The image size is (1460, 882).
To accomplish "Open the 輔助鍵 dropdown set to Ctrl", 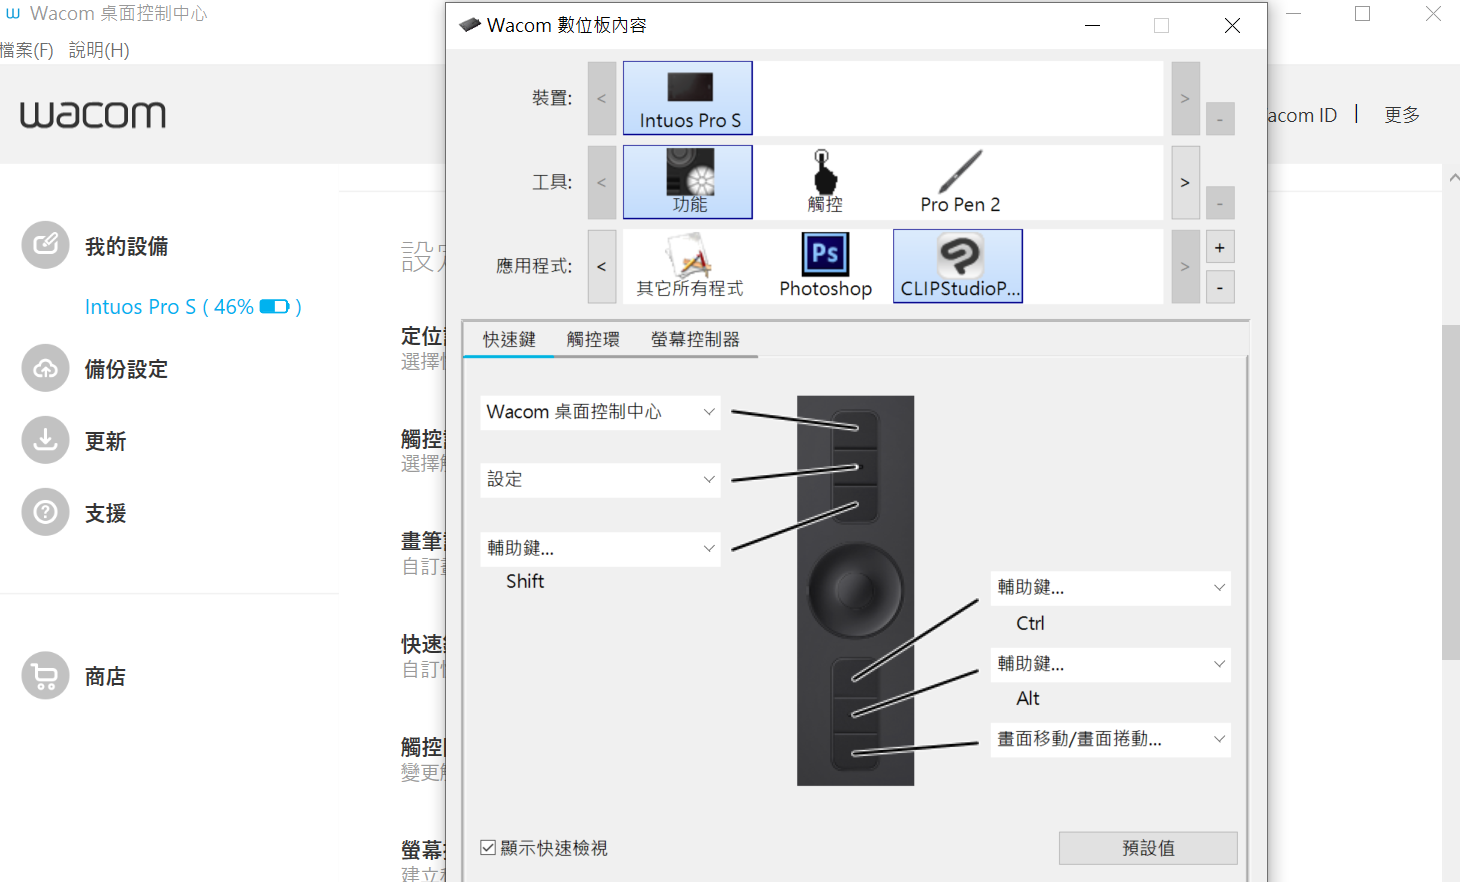I will coord(1110,588).
